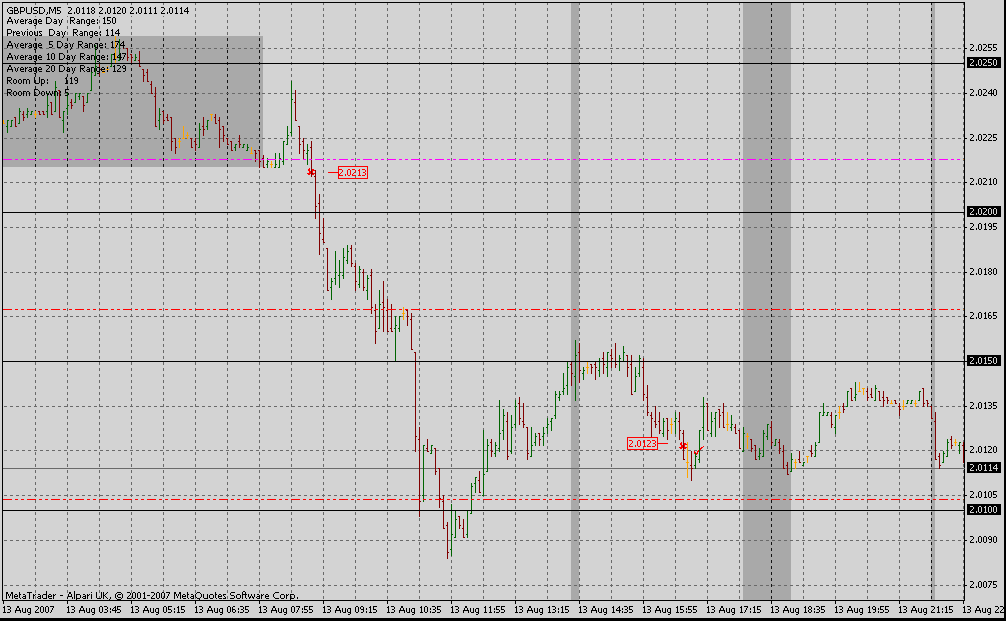Click the 2.0105 price axis label
The image size is (1006, 621).
[984, 495]
